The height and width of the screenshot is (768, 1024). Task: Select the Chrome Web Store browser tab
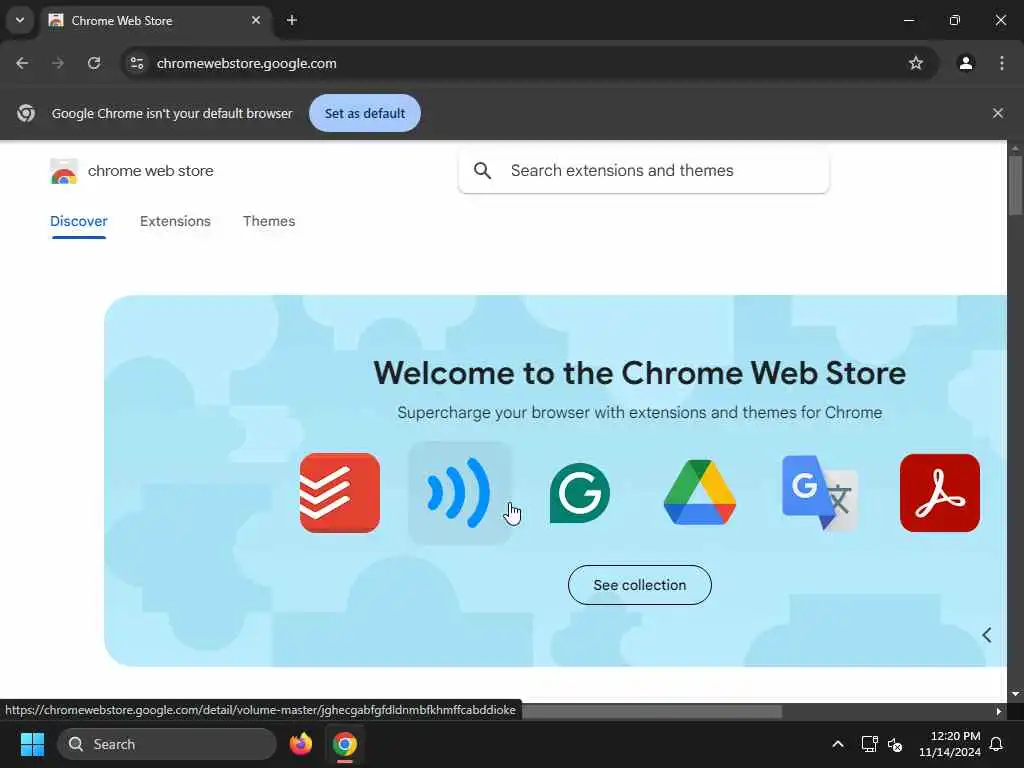[x=156, y=21]
